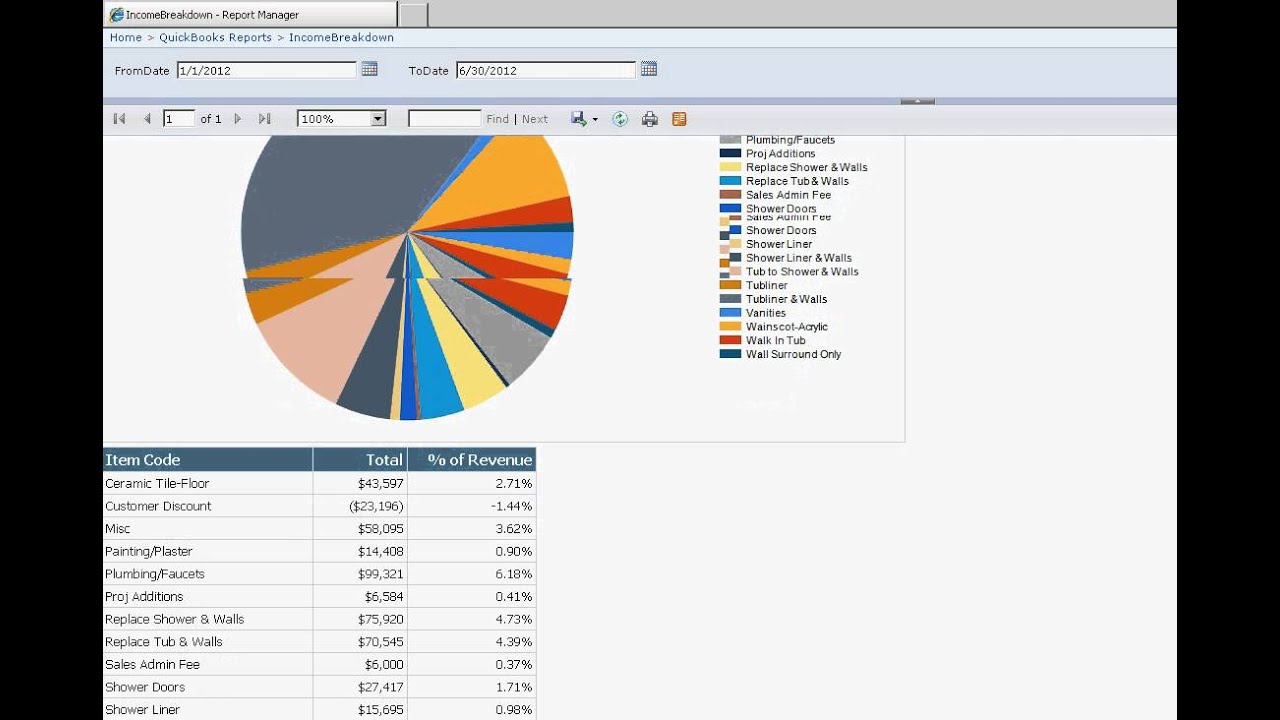Click the Proj Additions table cell
Image resolution: width=1280 pixels, height=720 pixels.
(208, 597)
